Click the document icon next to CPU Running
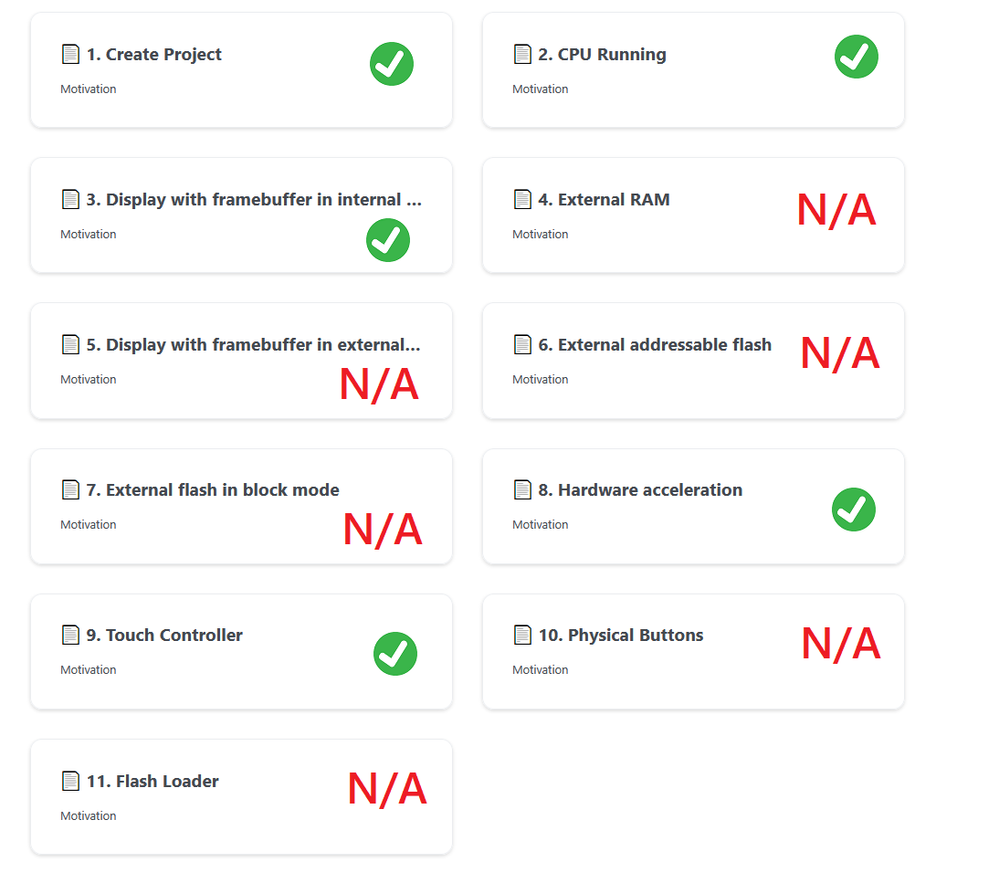The width and height of the screenshot is (999, 872). [522, 54]
